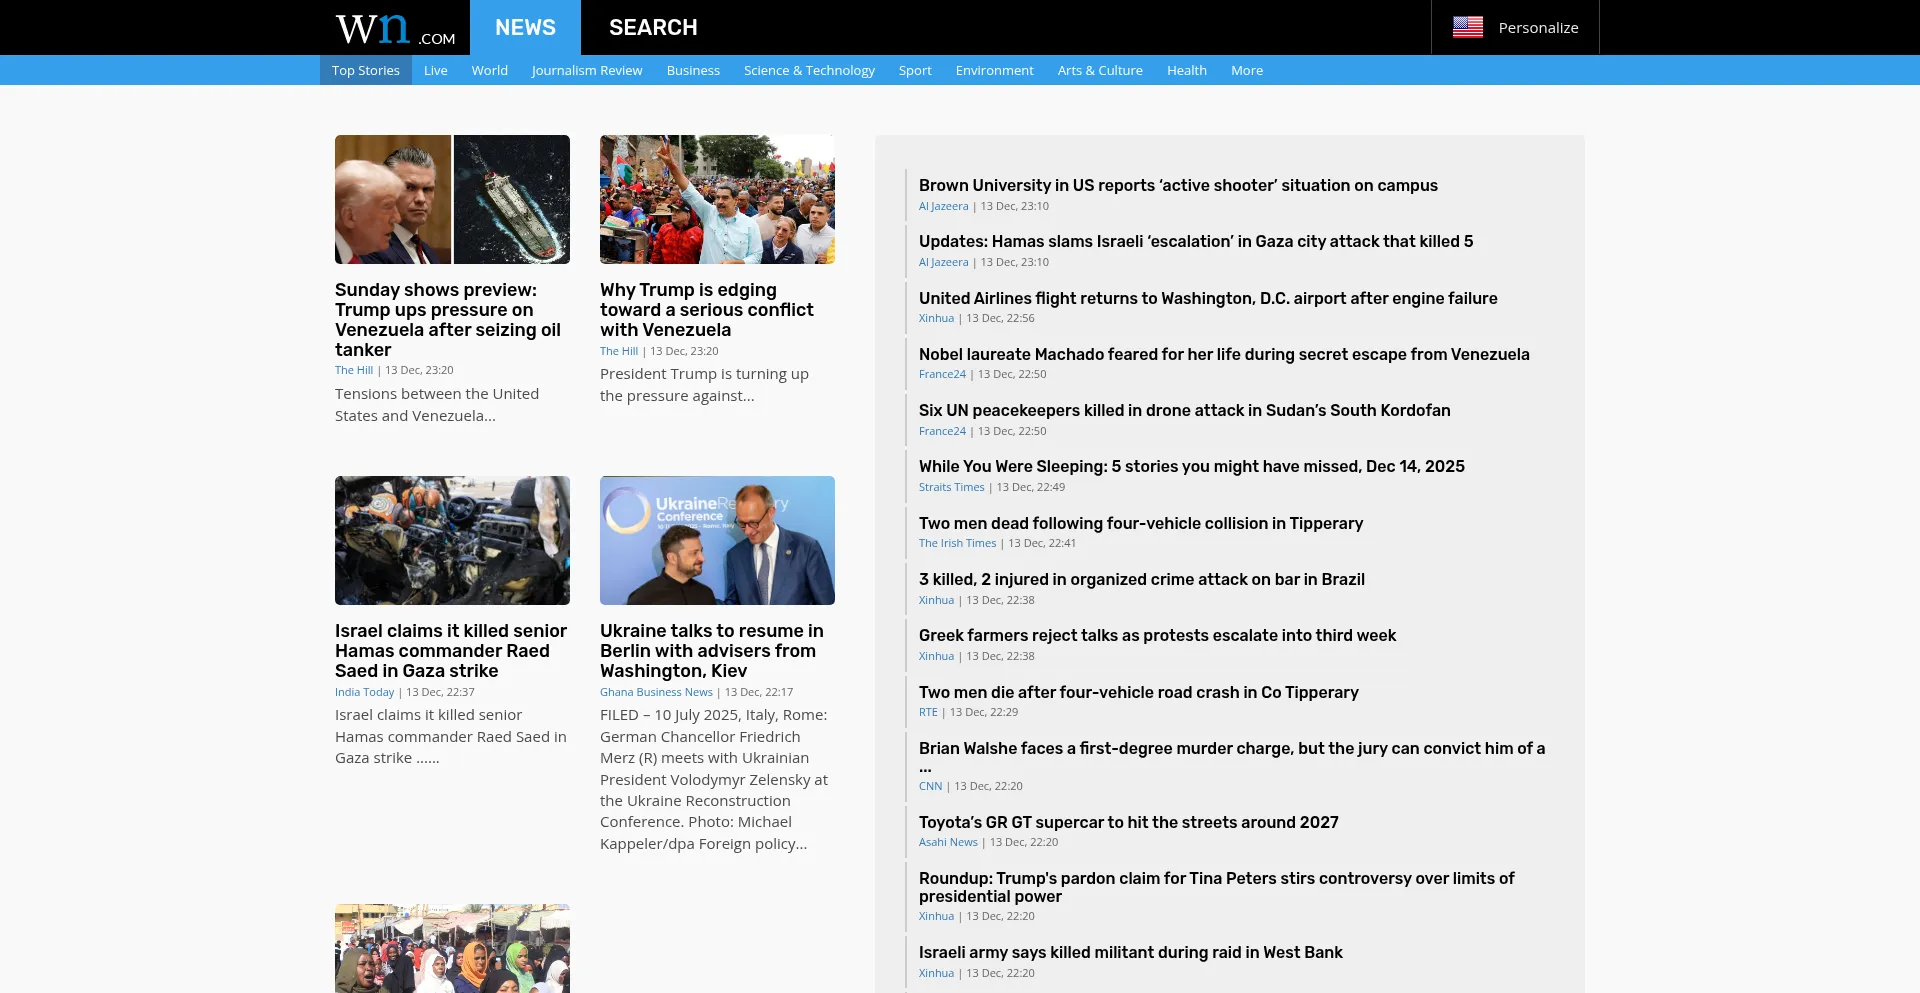Open the Journalism Review section
This screenshot has width=1920, height=993.
tap(586, 70)
